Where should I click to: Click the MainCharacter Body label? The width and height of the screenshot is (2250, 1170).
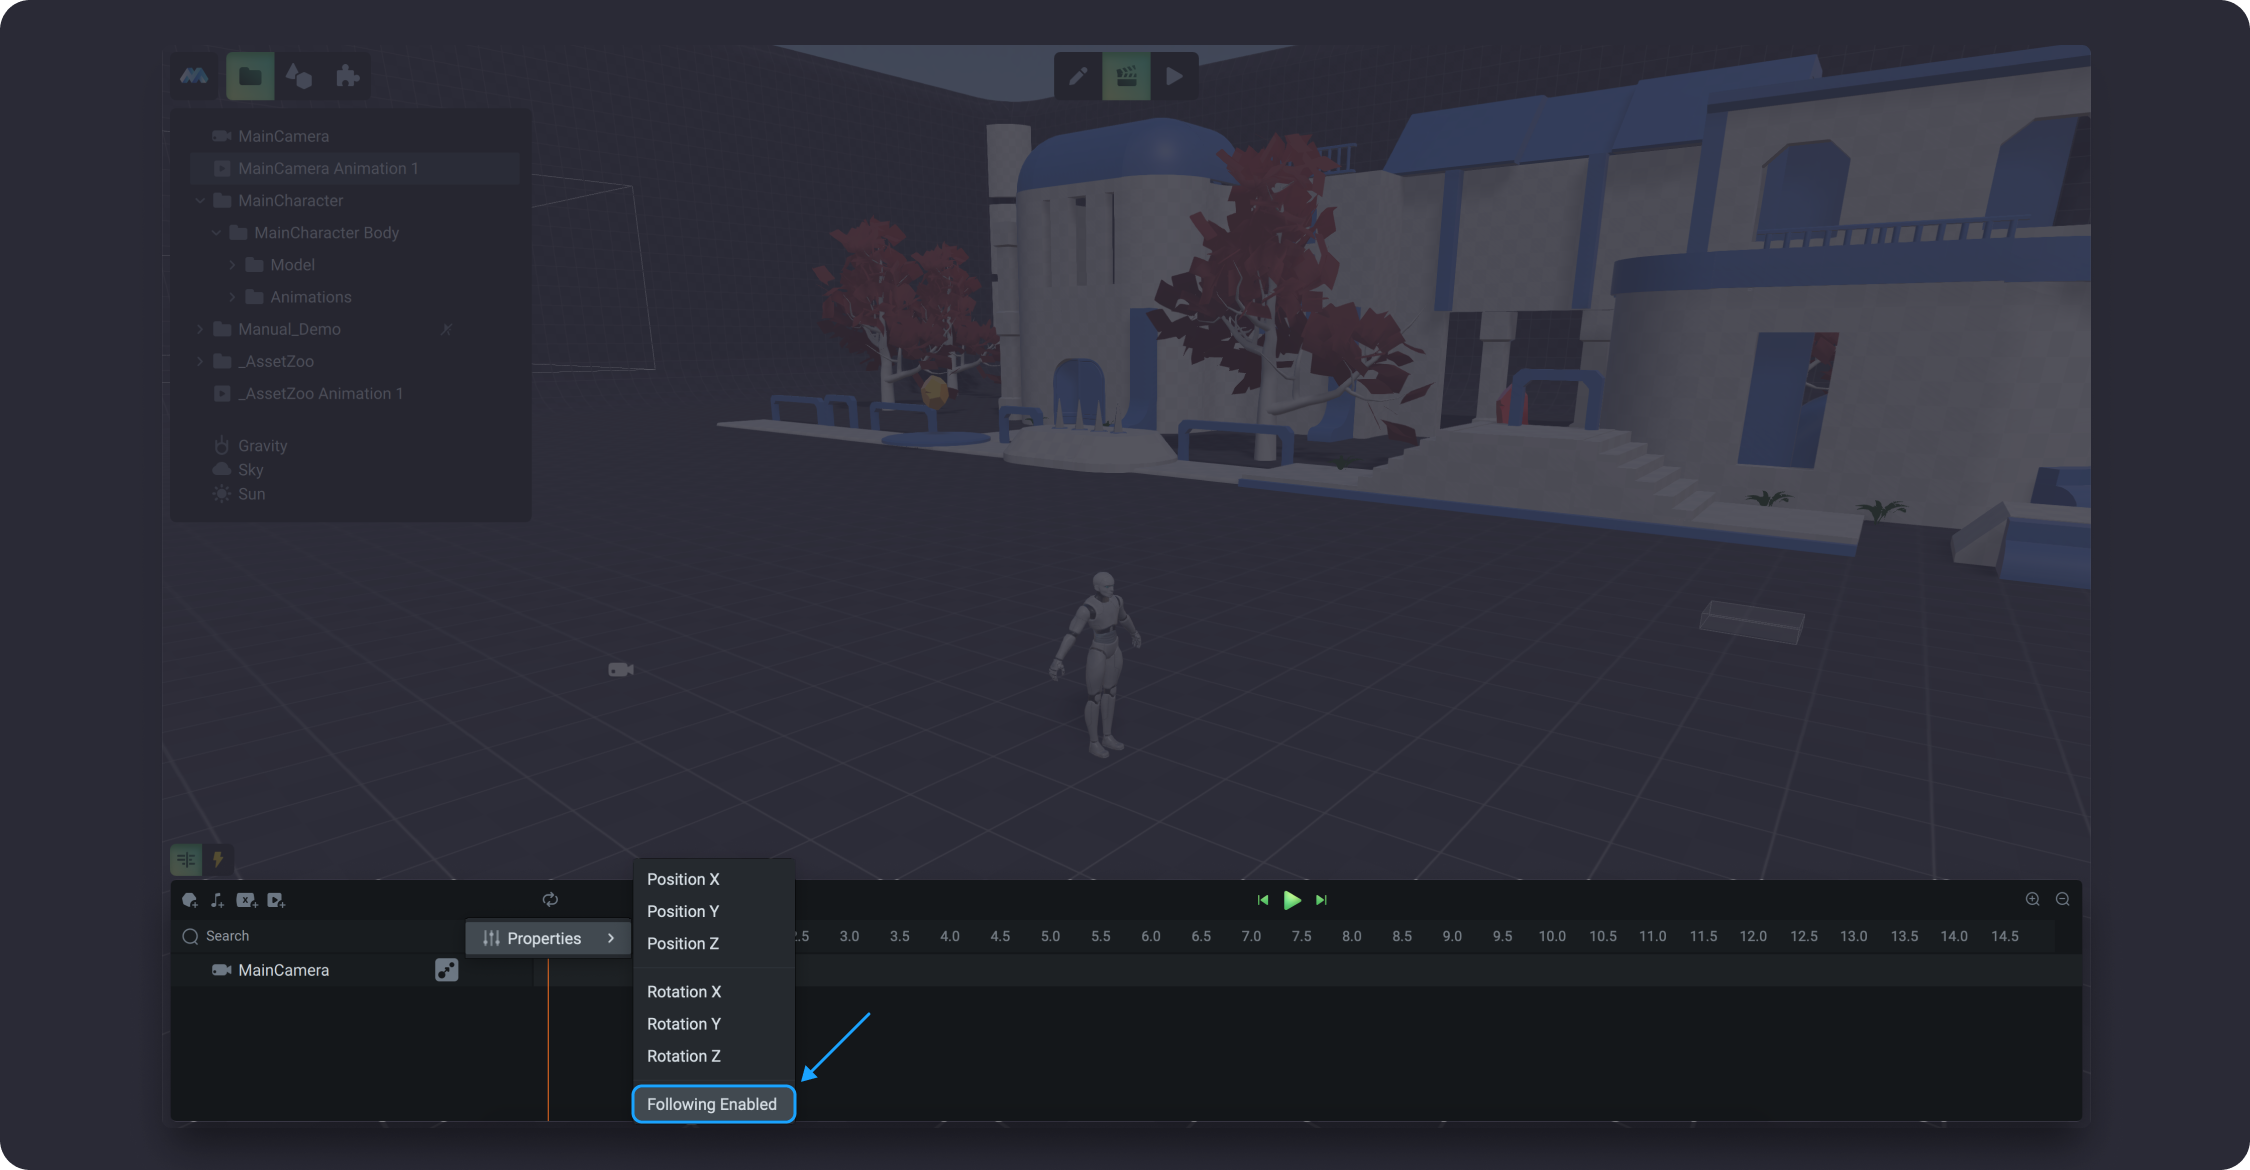pyautogui.click(x=326, y=233)
